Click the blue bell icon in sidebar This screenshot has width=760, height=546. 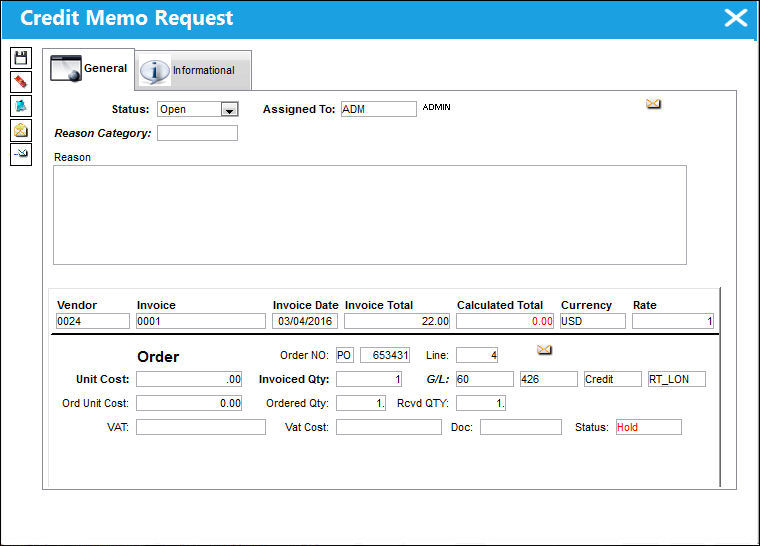[21, 106]
